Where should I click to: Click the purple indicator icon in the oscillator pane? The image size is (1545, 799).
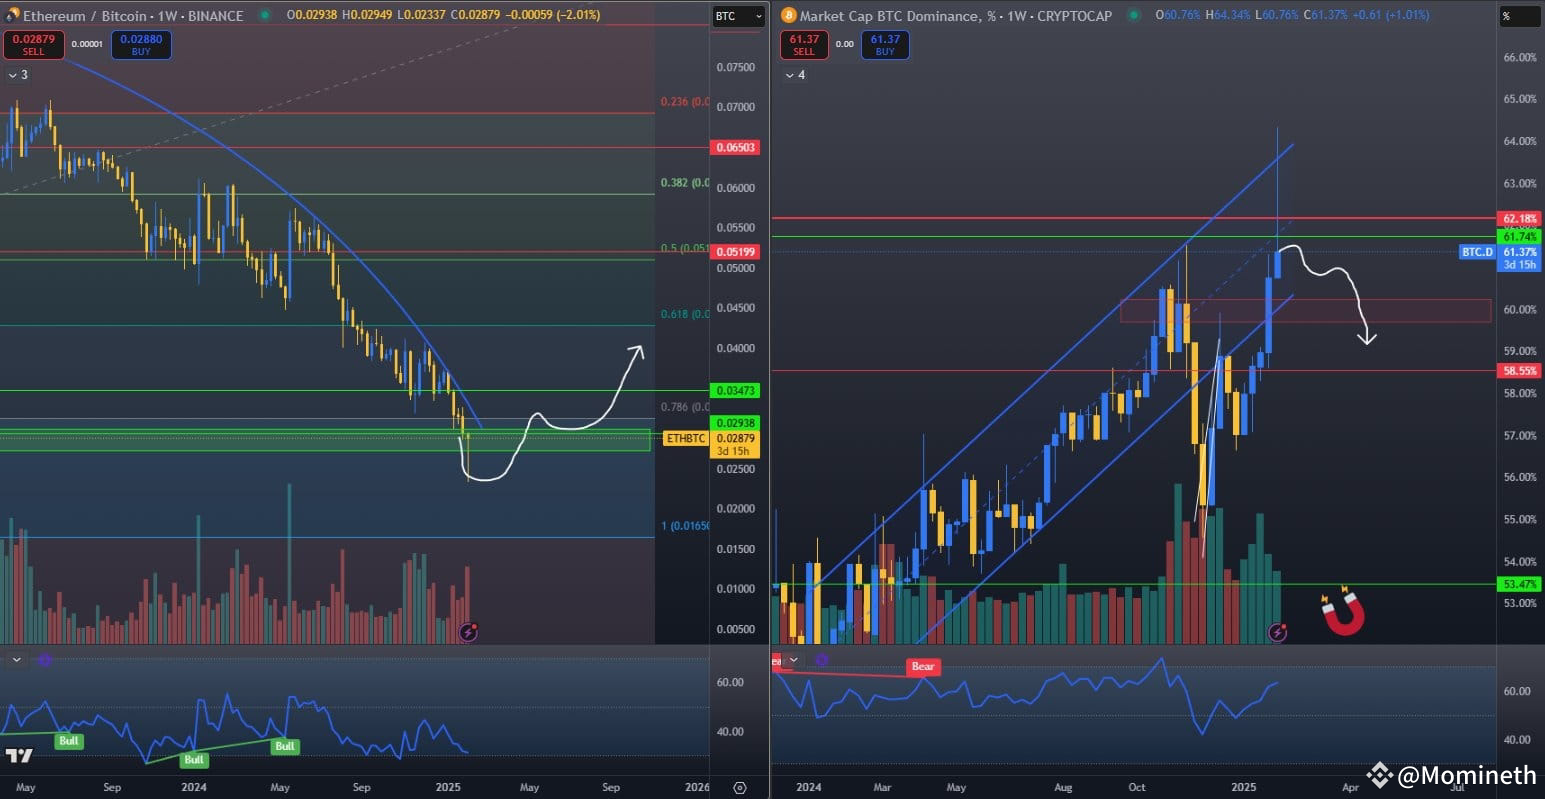[x=43, y=659]
